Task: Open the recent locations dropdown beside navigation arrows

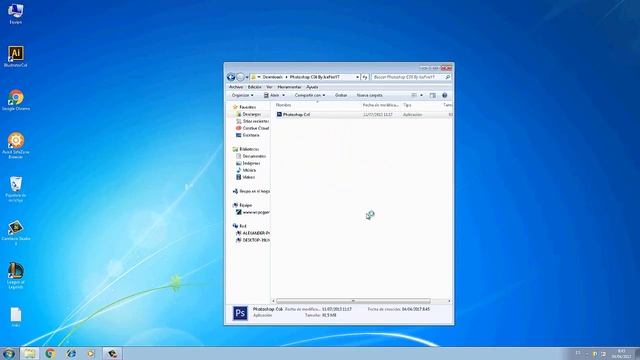Action: pos(247,77)
